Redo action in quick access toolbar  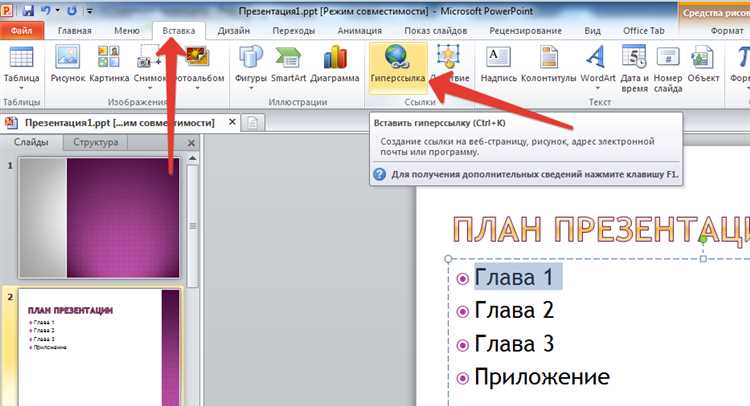72,10
